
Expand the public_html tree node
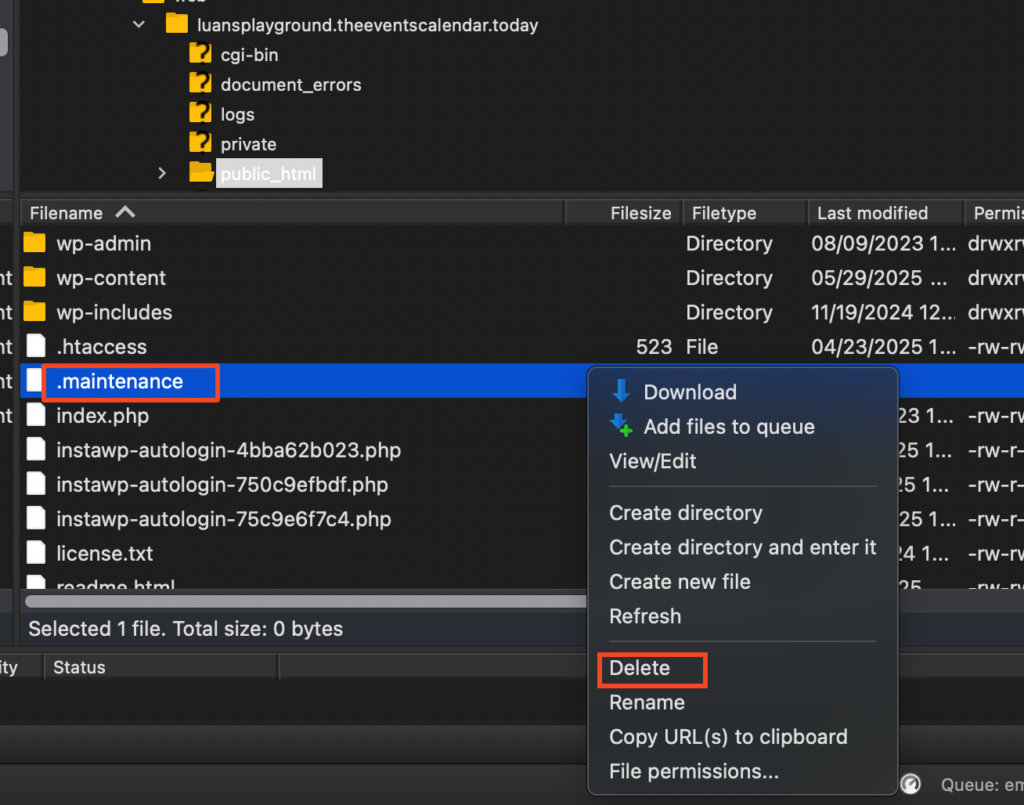coord(162,174)
